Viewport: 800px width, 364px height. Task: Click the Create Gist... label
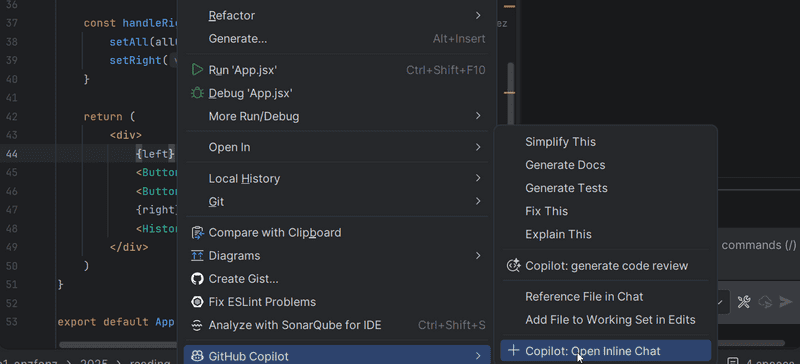click(x=243, y=279)
